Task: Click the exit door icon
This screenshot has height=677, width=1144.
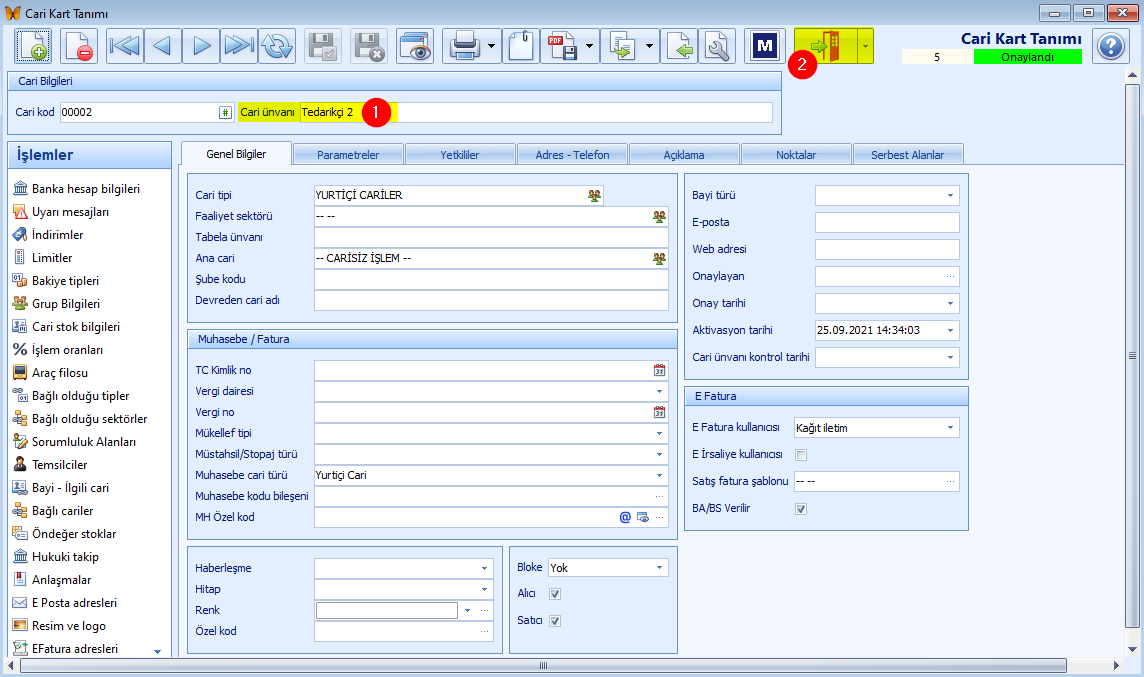Action: coord(825,46)
